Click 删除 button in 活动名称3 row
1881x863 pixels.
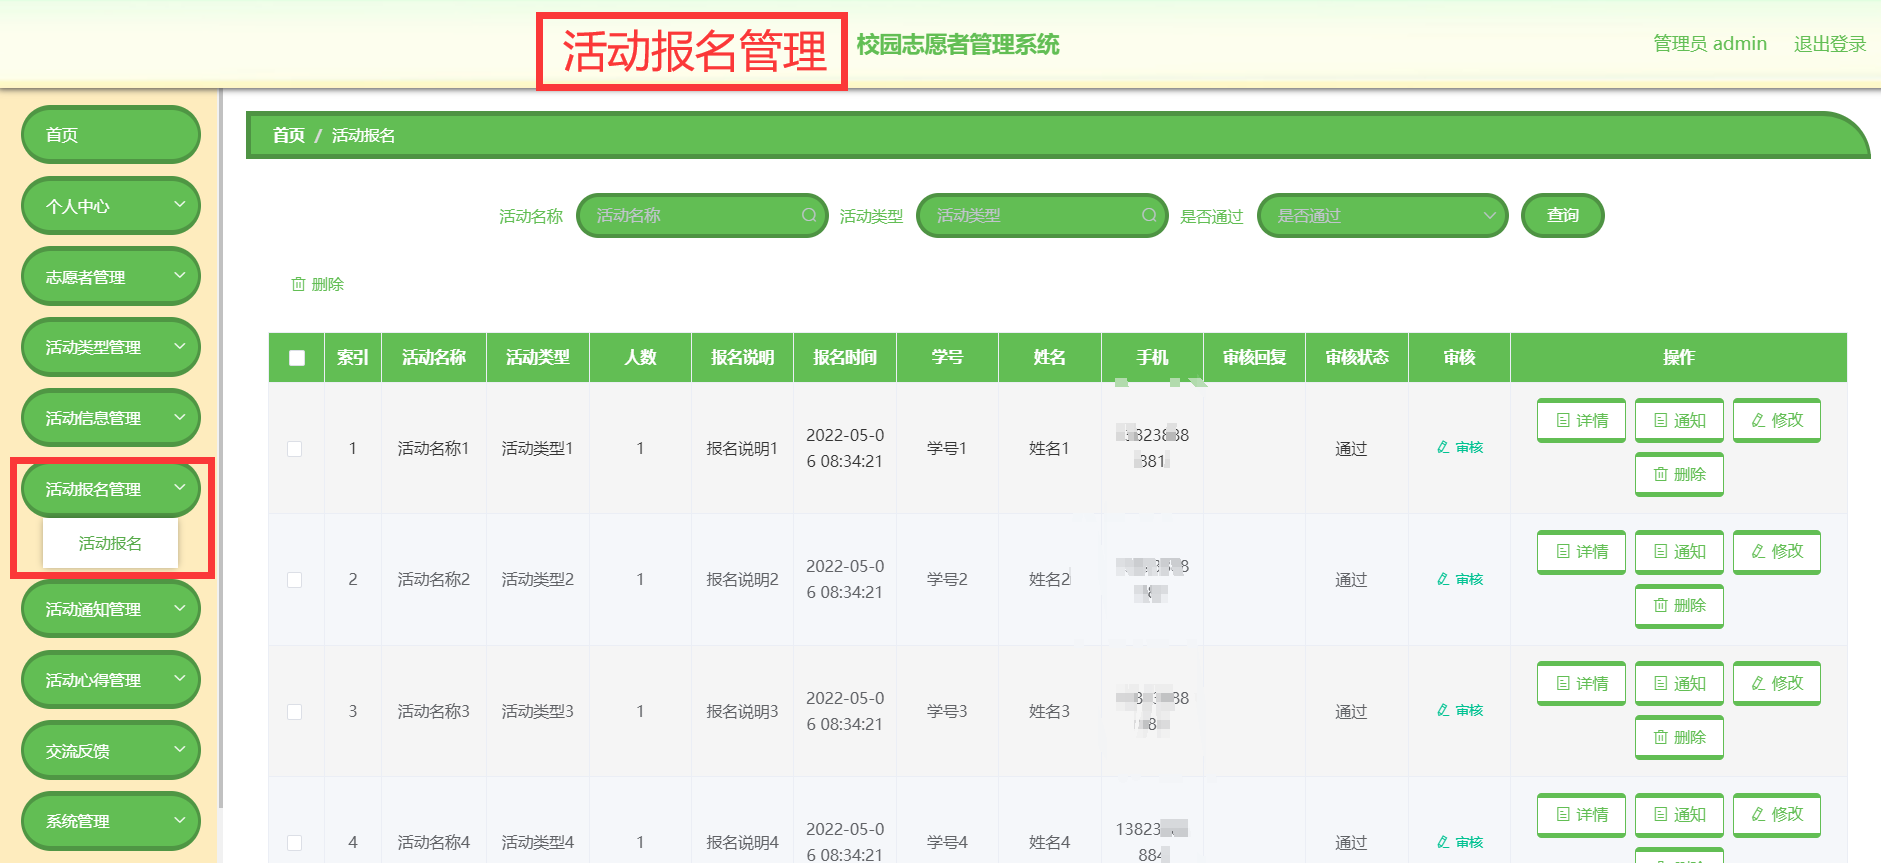tap(1679, 737)
